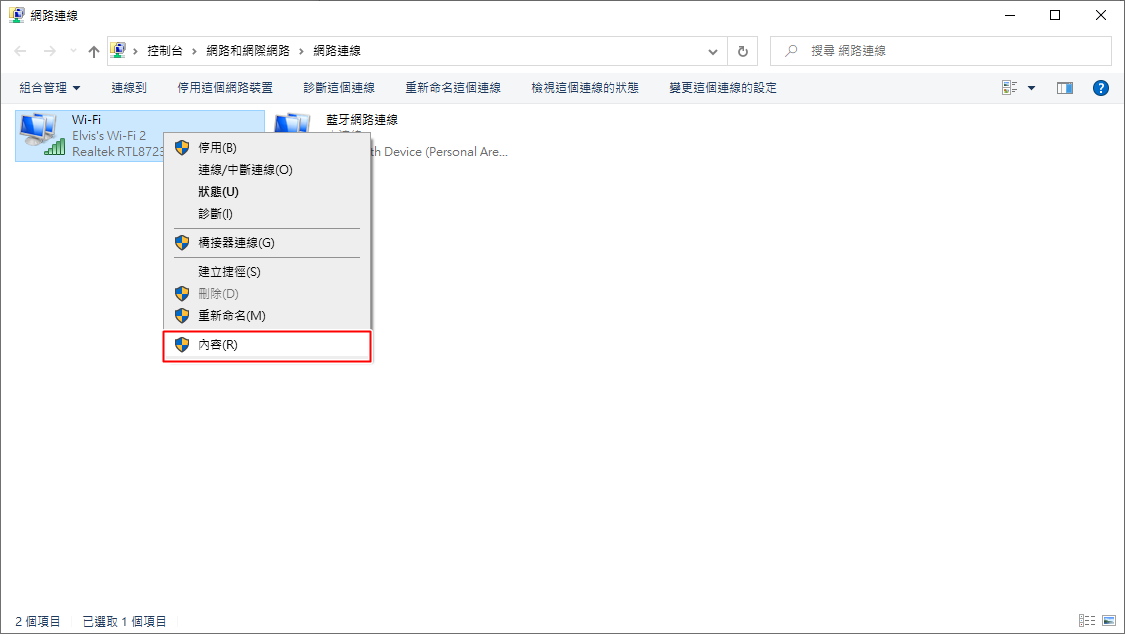Screen dimensions: 1125x634
Task: Switch to details view using status bar icon
Action: tap(1085, 621)
